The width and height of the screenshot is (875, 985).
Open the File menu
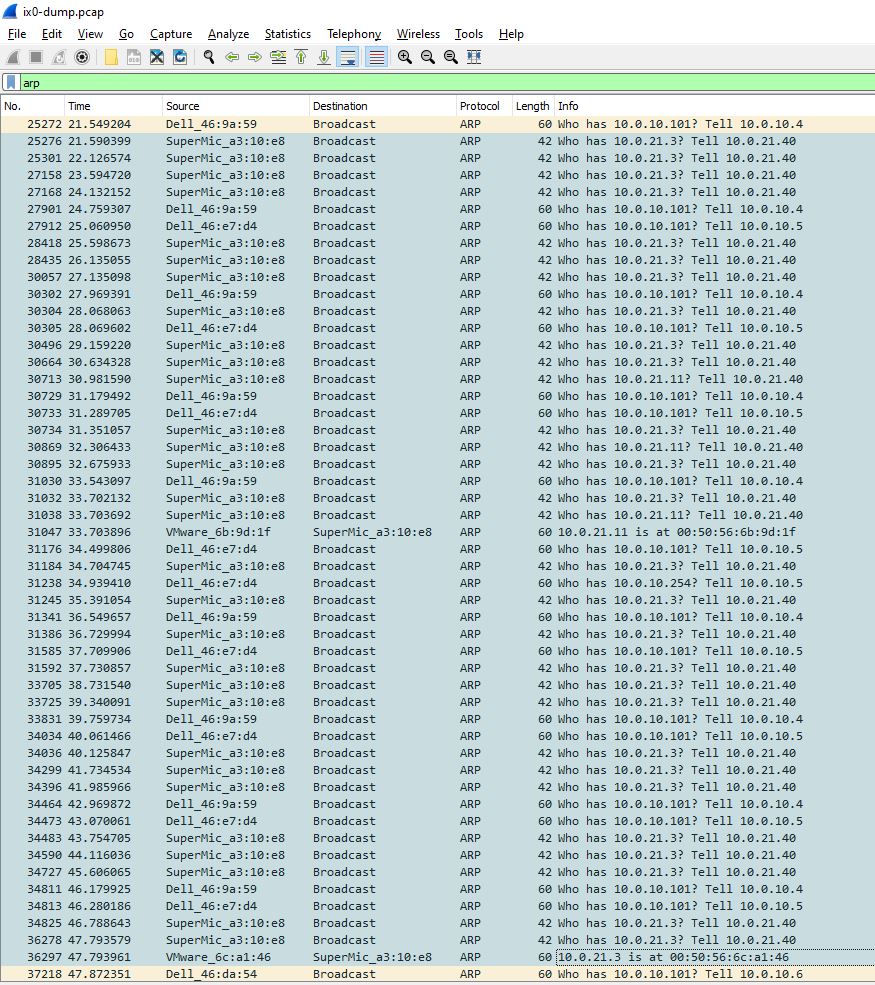coord(17,34)
